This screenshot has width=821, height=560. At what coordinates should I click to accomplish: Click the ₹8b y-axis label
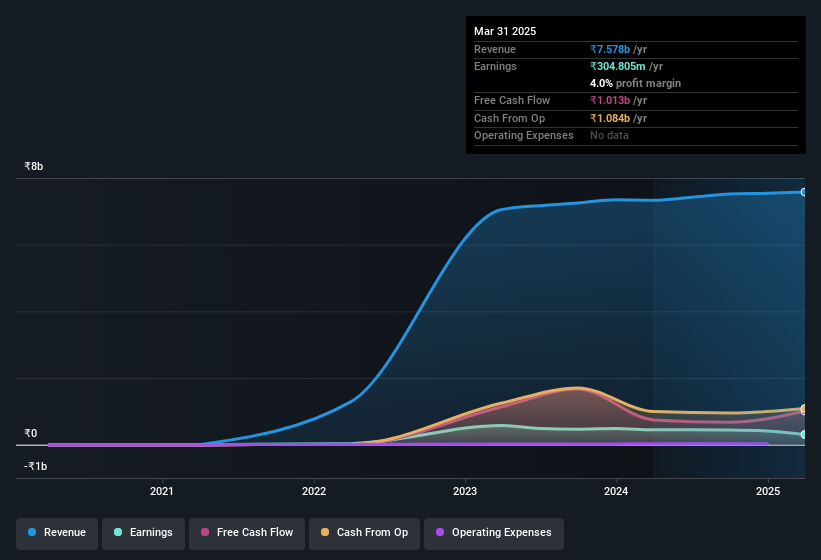[34, 166]
